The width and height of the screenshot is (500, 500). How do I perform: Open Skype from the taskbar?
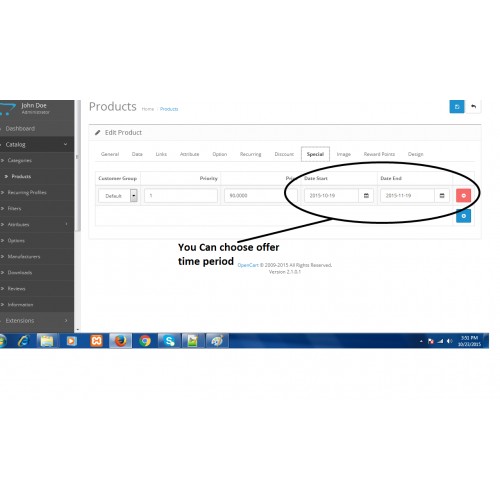169,341
